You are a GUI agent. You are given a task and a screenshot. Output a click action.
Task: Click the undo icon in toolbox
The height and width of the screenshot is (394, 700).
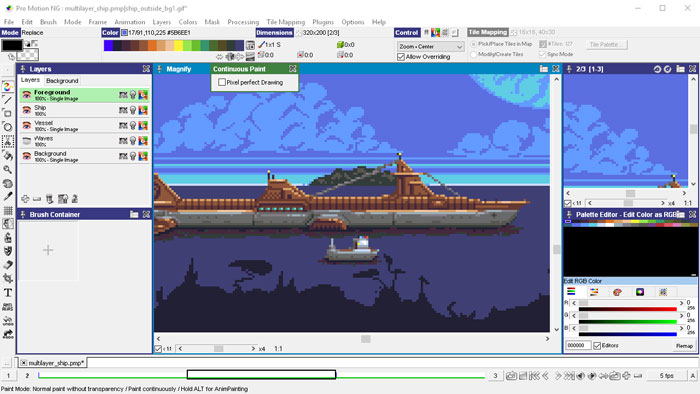tap(8, 320)
